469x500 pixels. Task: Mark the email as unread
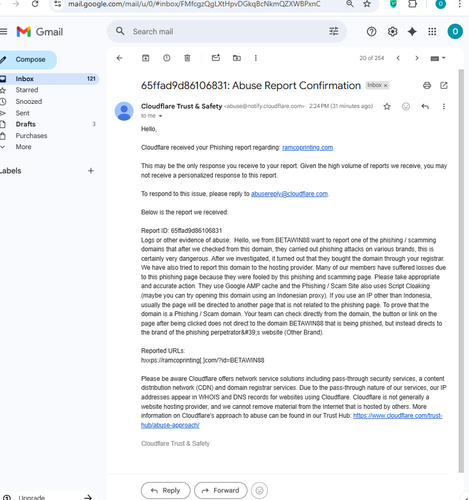pos(216,58)
